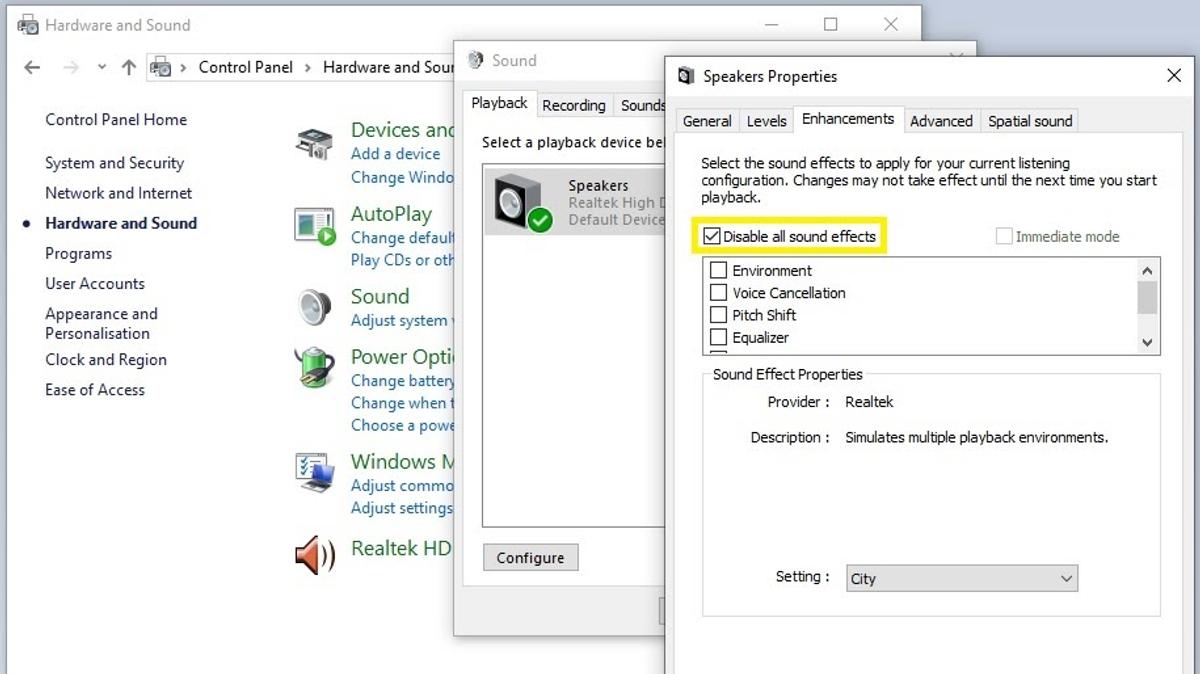This screenshot has height=674, width=1200.
Task: Select the Devices and Printers icon
Action: pos(315,141)
